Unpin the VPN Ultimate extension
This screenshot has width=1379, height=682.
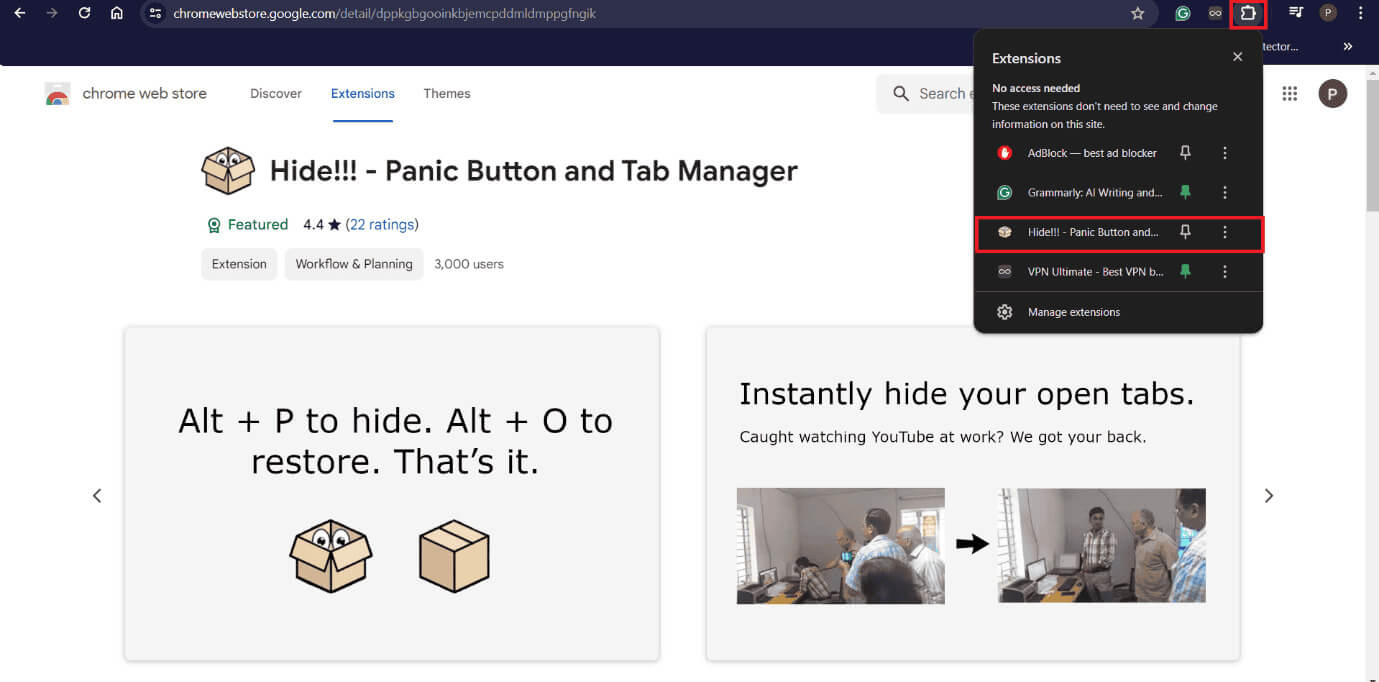(x=1185, y=271)
